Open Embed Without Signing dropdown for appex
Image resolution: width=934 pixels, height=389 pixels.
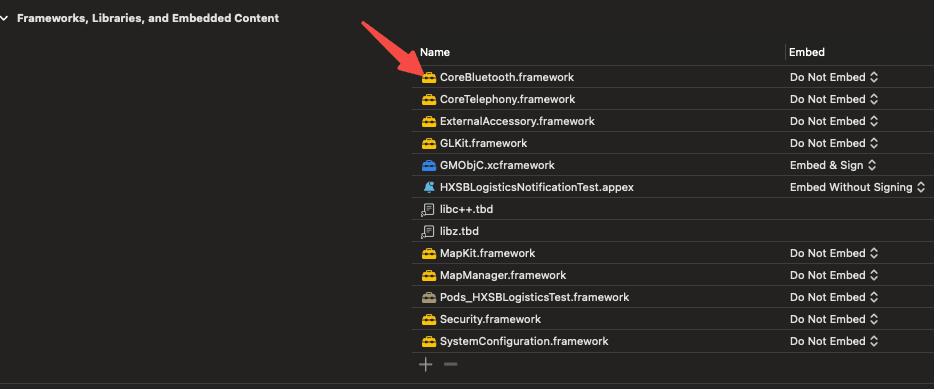(858, 188)
